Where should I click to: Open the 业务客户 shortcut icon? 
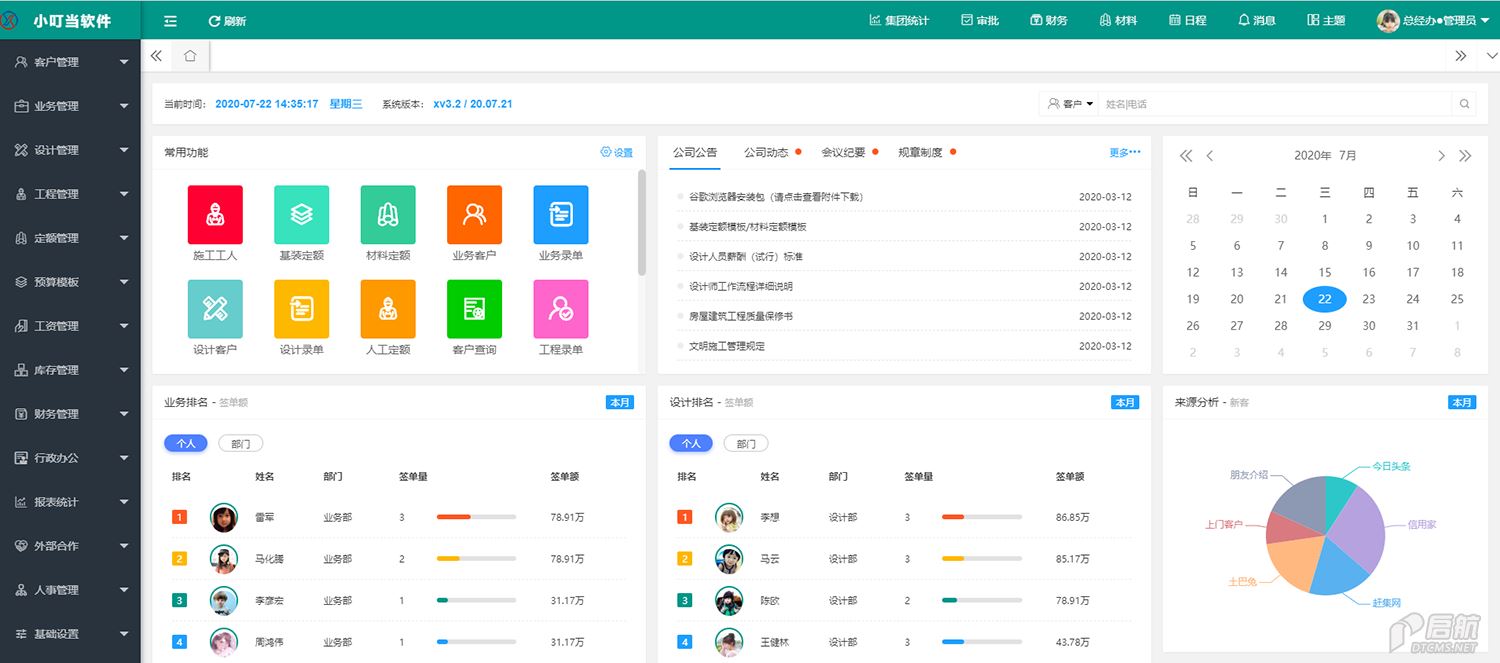point(474,214)
